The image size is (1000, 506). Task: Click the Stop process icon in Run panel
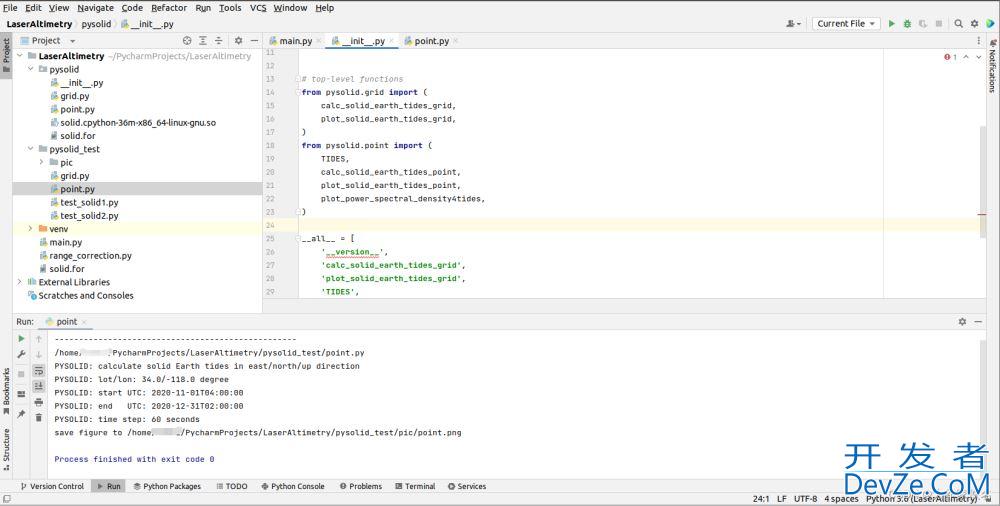pyautogui.click(x=21, y=374)
